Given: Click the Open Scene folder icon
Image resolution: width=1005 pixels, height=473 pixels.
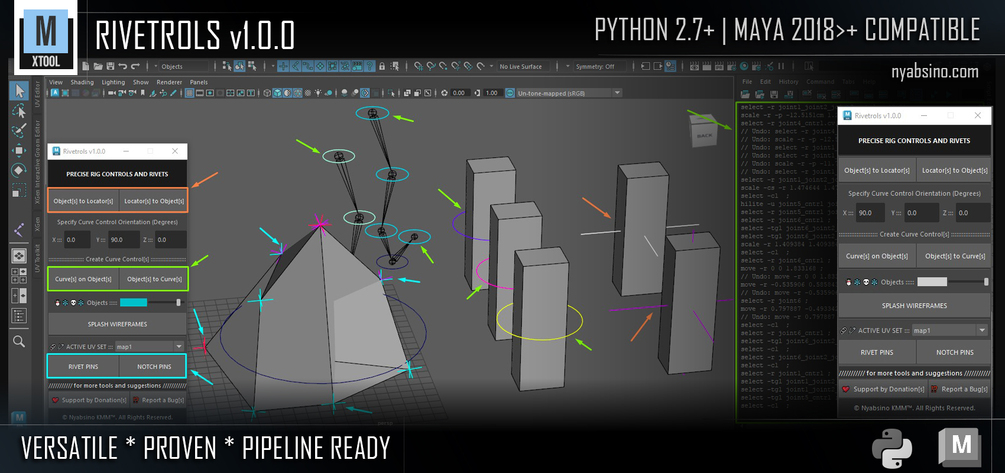Looking at the screenshot, I should coord(98,66).
